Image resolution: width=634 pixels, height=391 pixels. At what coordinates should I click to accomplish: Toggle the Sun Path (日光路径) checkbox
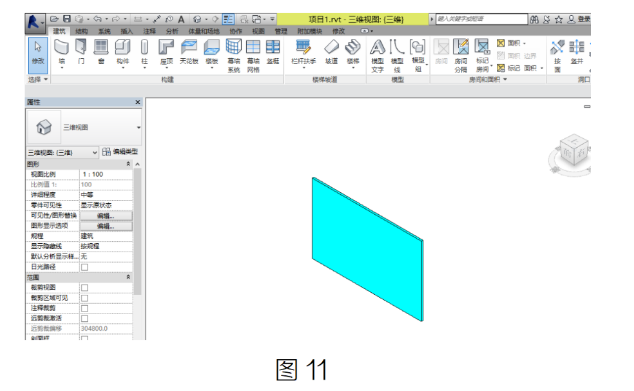(85, 267)
